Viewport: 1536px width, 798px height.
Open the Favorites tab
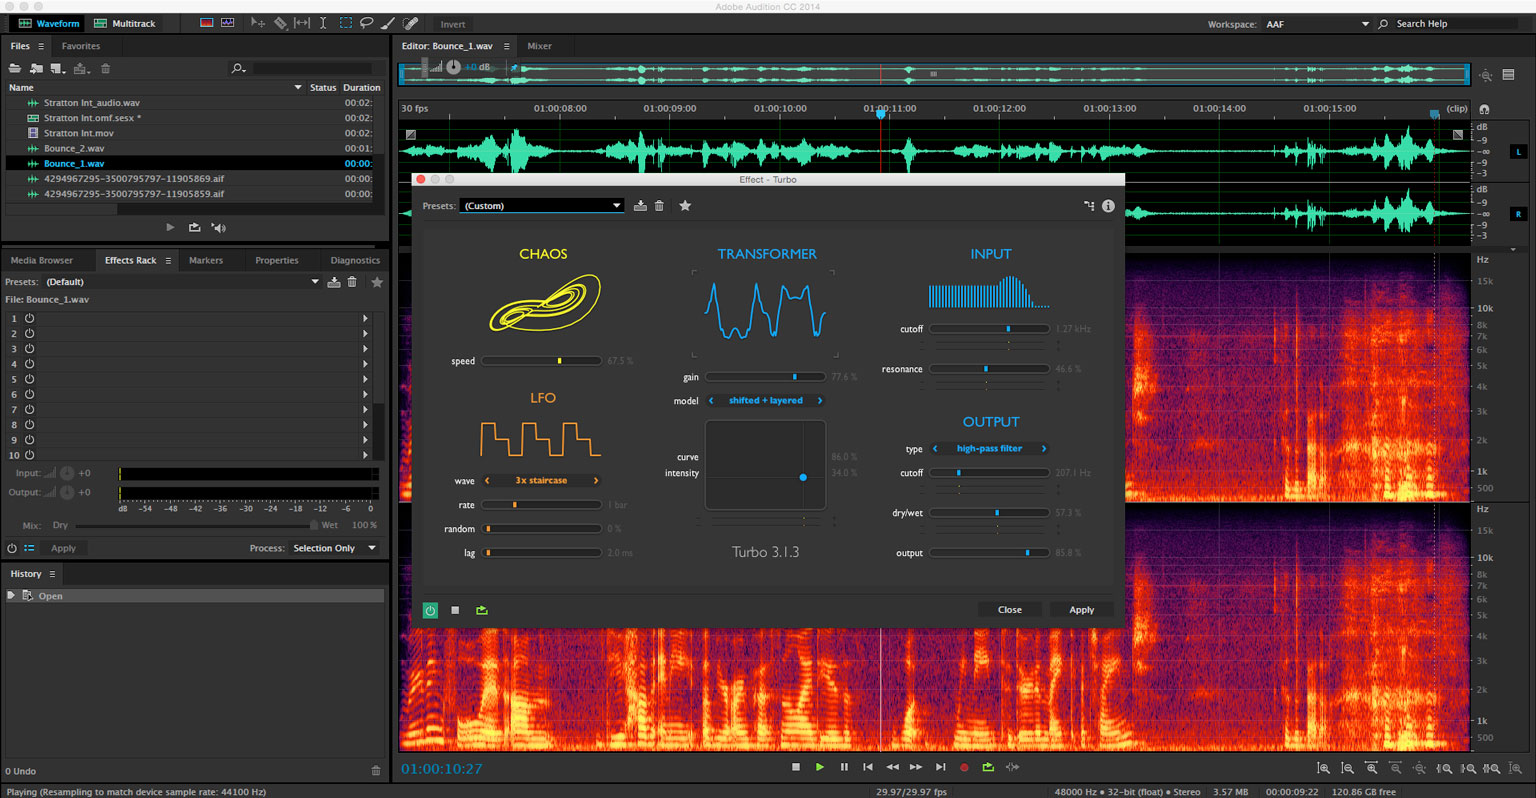pos(81,46)
